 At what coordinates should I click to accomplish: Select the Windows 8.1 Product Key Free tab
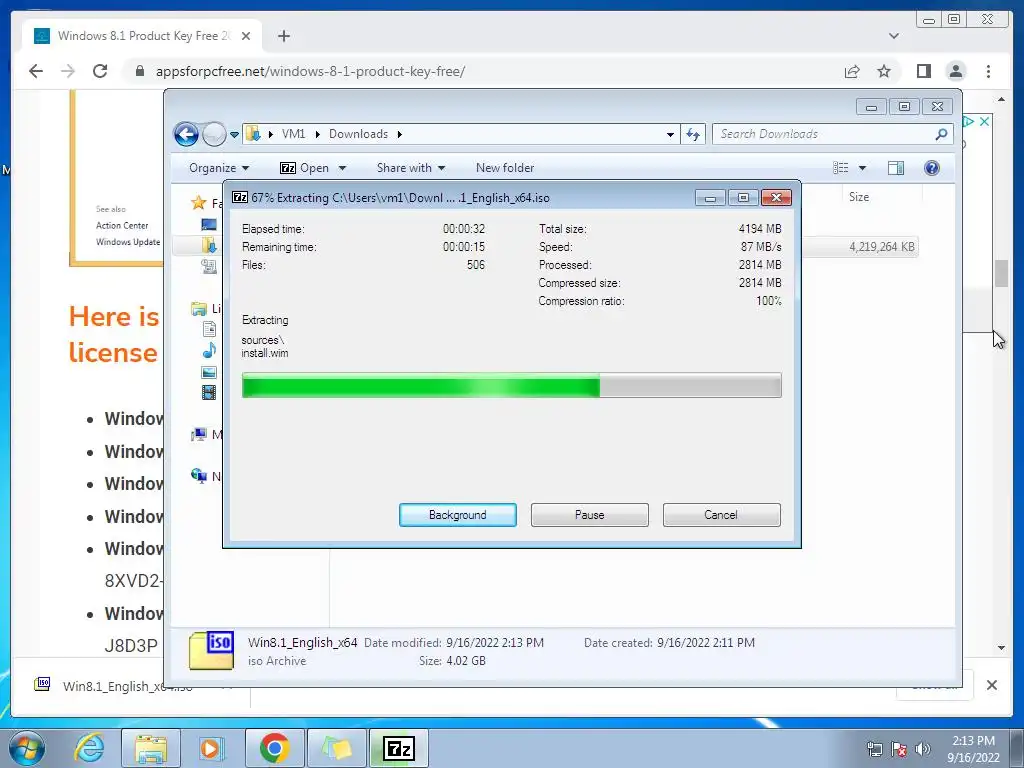click(142, 36)
